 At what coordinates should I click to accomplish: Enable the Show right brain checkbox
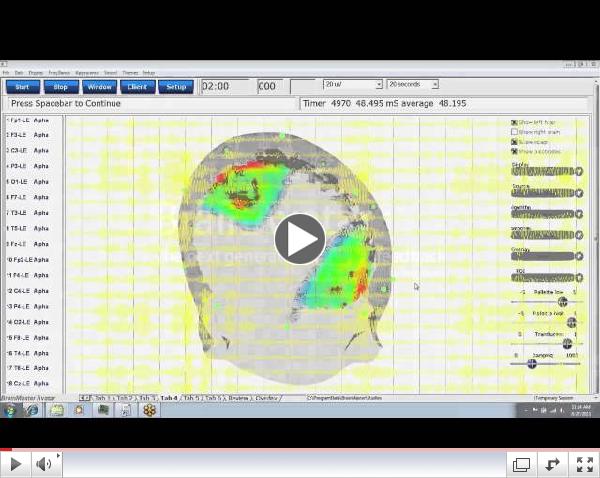515,132
